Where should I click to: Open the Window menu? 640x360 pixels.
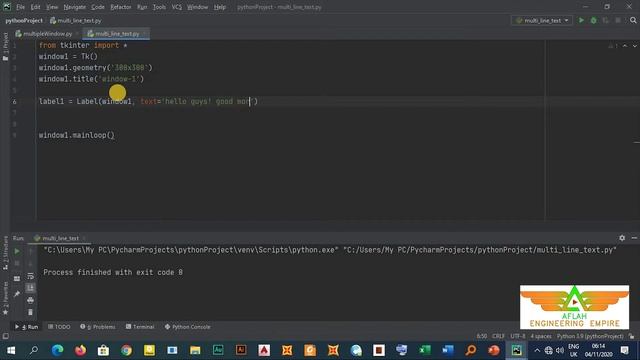(198, 7)
